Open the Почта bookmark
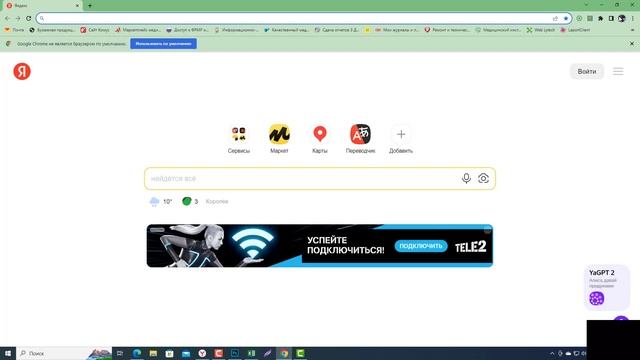This screenshot has height=360, width=640. pyautogui.click(x=14, y=30)
